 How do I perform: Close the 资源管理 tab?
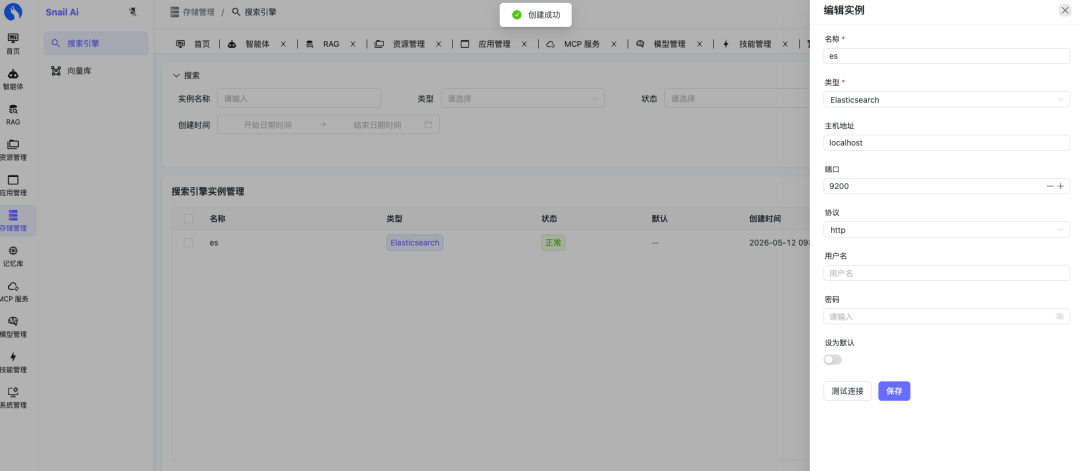pos(438,44)
